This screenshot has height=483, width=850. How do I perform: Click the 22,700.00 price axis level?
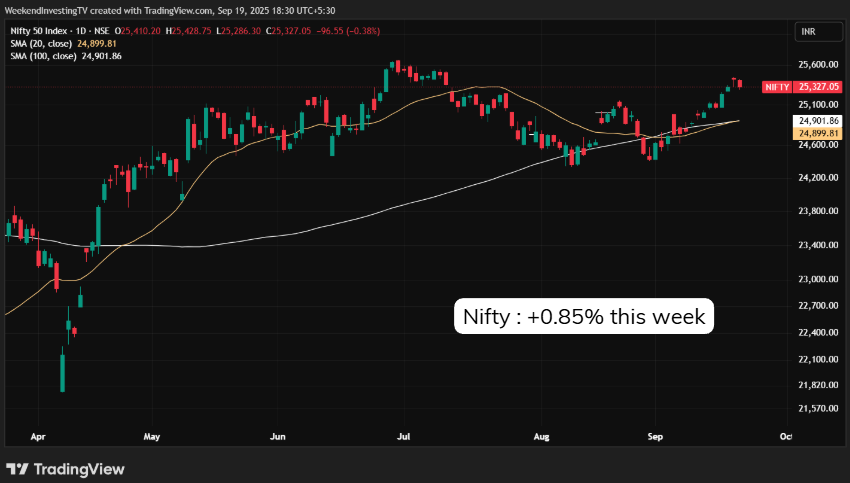coord(819,306)
